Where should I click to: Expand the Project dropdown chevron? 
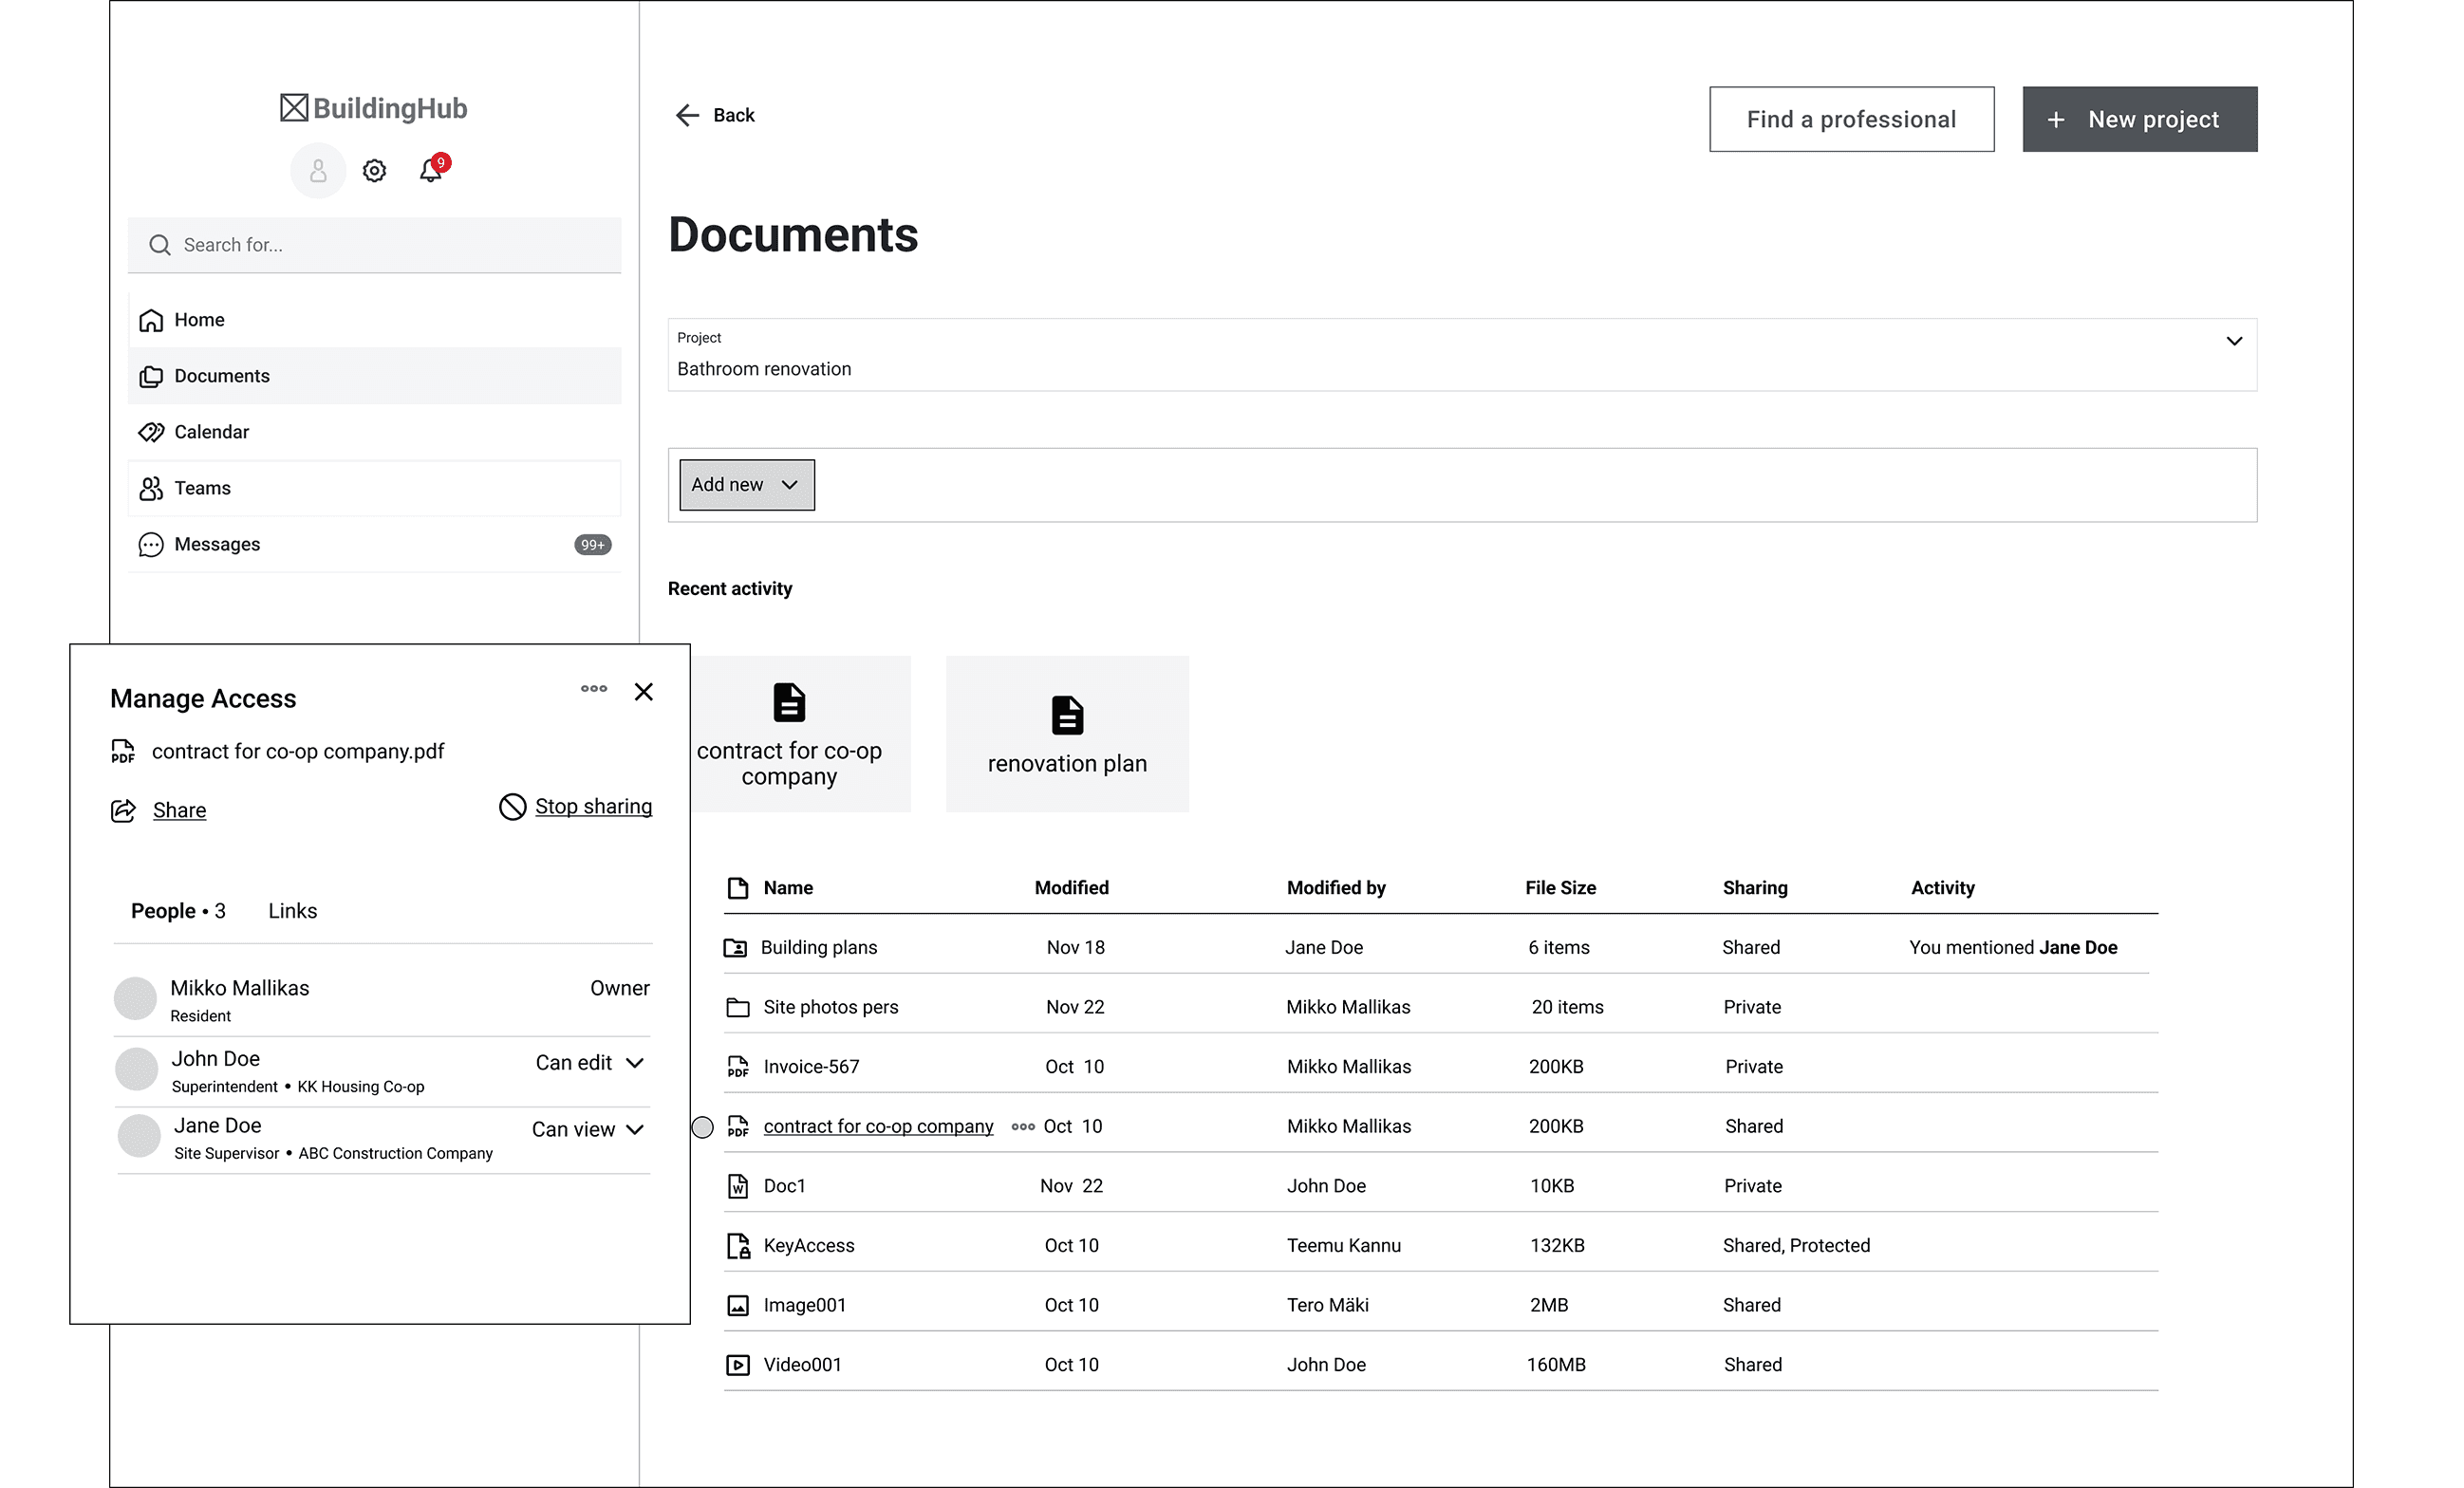(2234, 342)
